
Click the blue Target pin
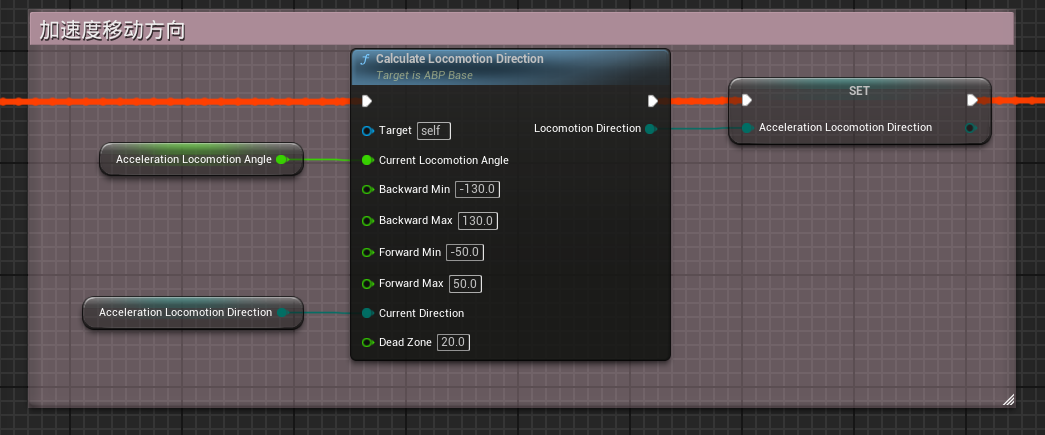pyautogui.click(x=367, y=131)
